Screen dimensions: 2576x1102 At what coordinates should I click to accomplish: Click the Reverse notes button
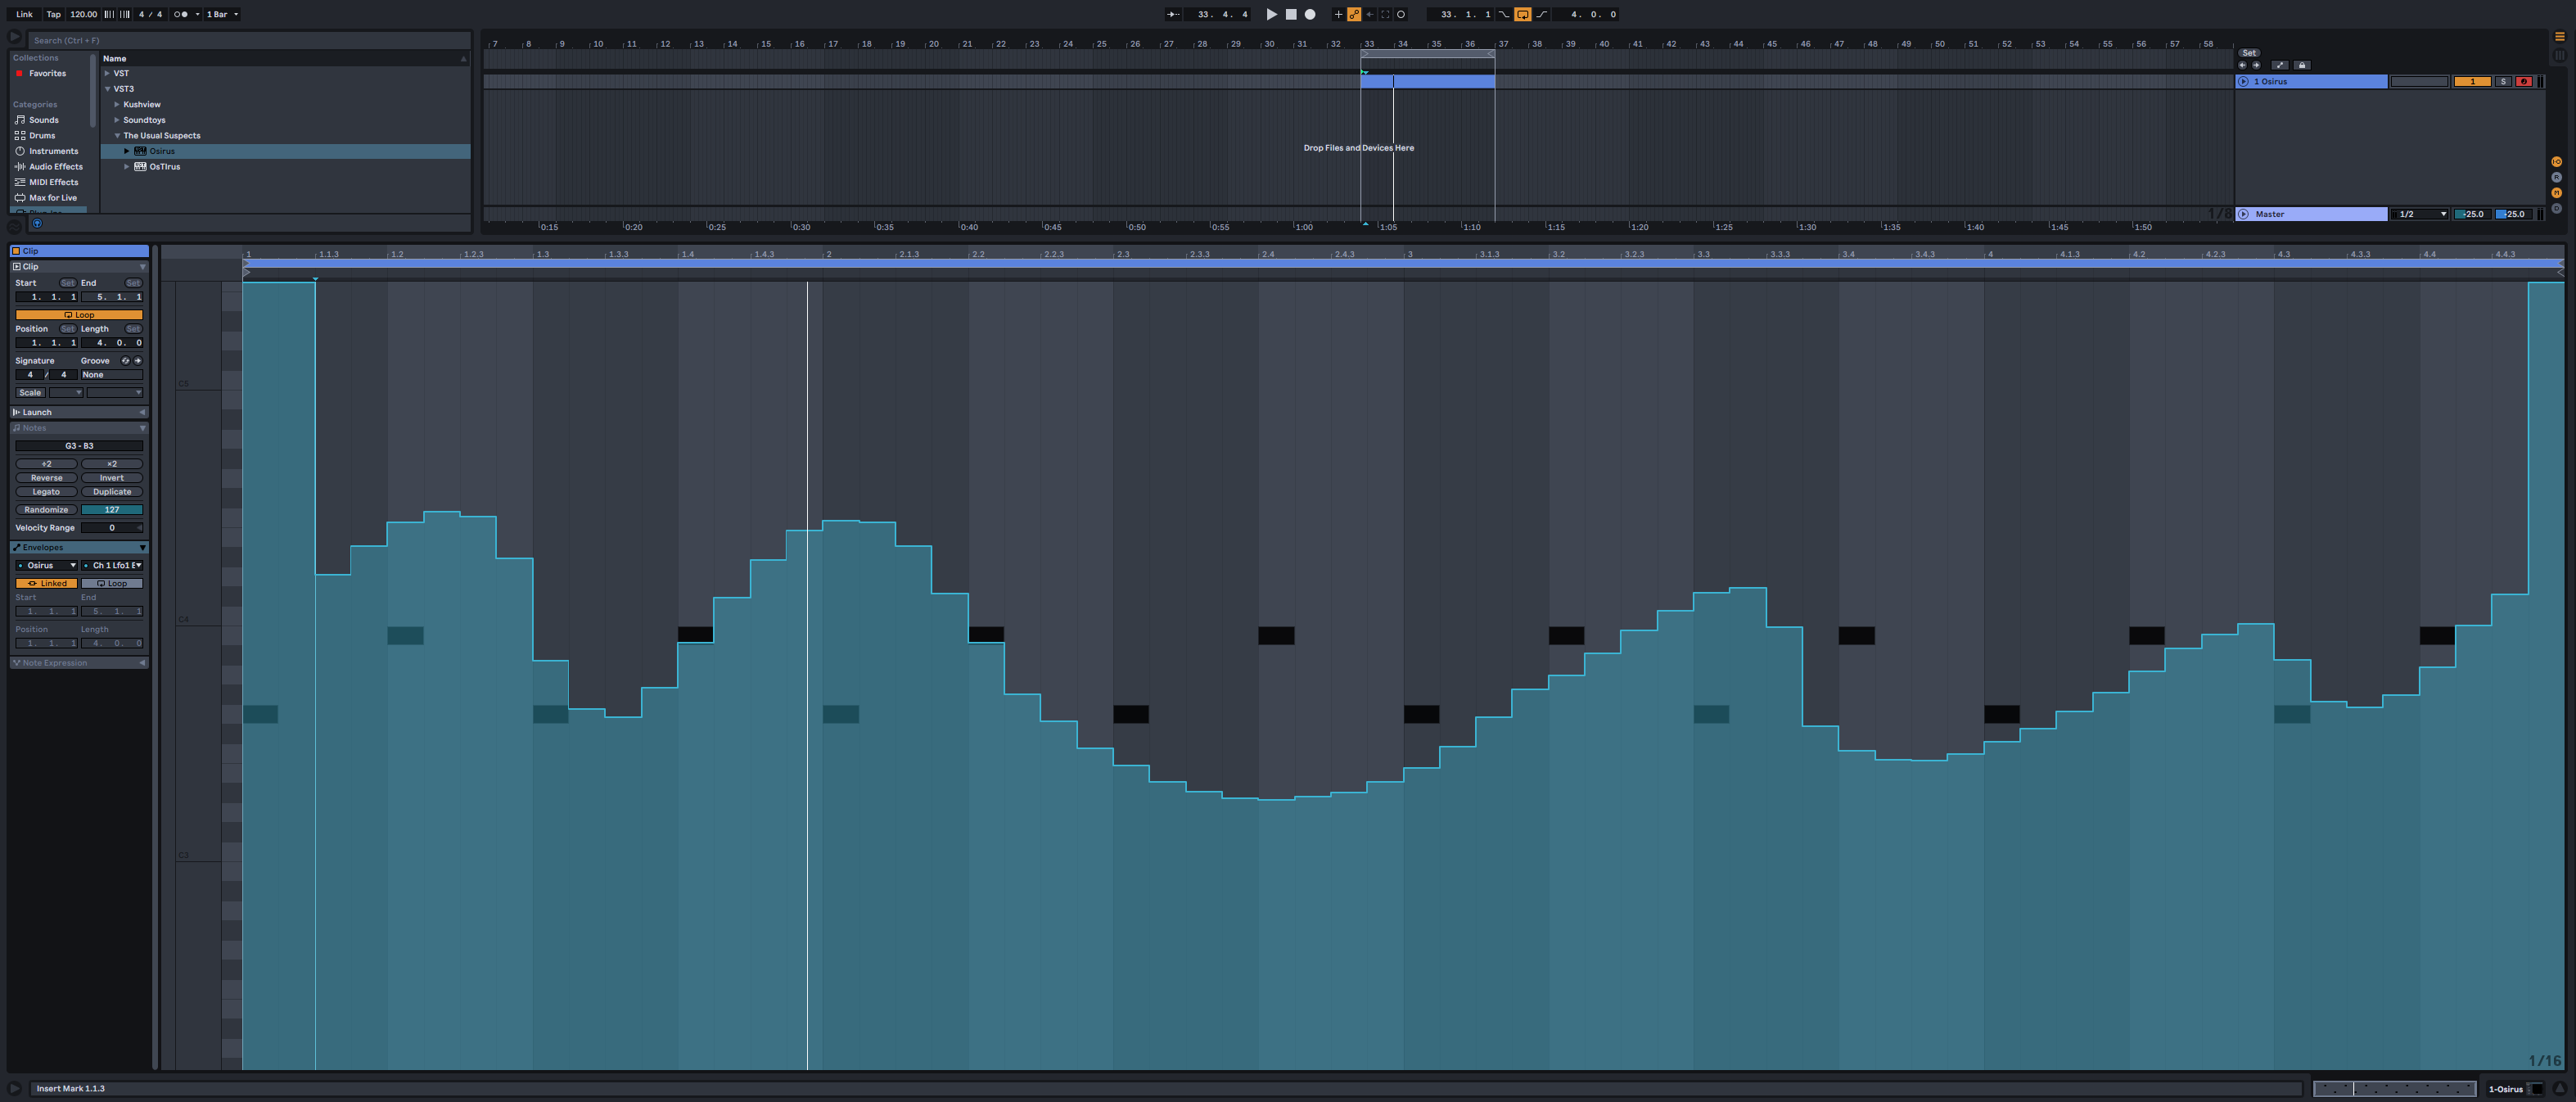(x=46, y=478)
